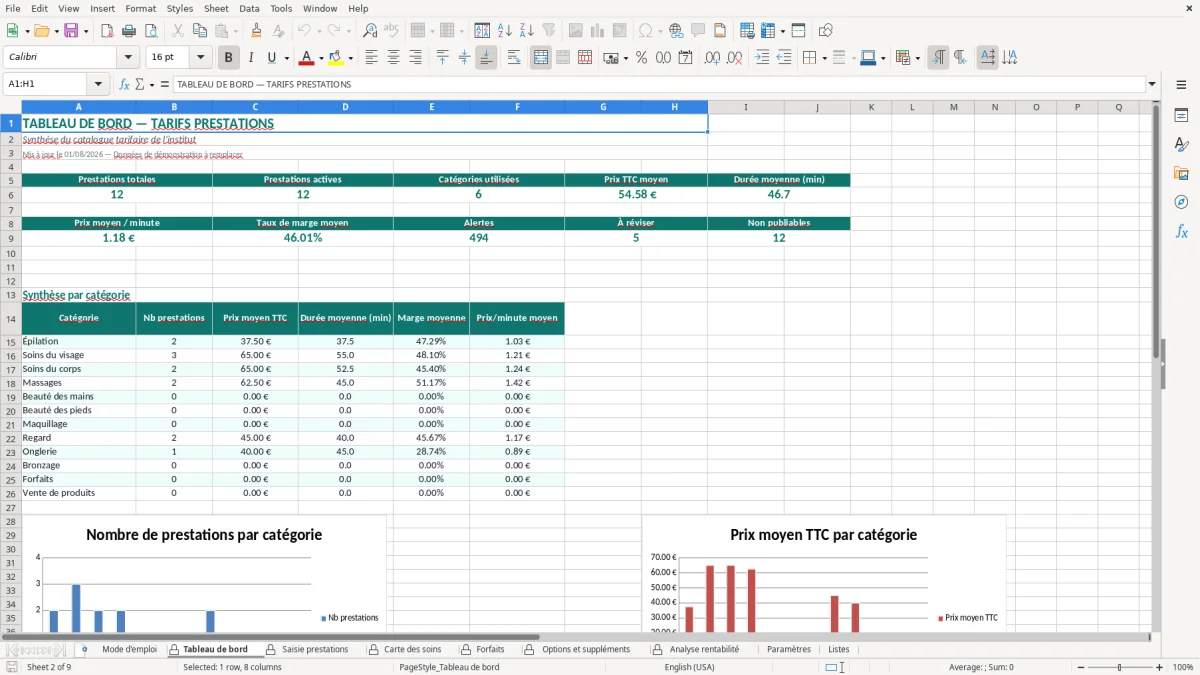Toggle Align Left

[372, 58]
